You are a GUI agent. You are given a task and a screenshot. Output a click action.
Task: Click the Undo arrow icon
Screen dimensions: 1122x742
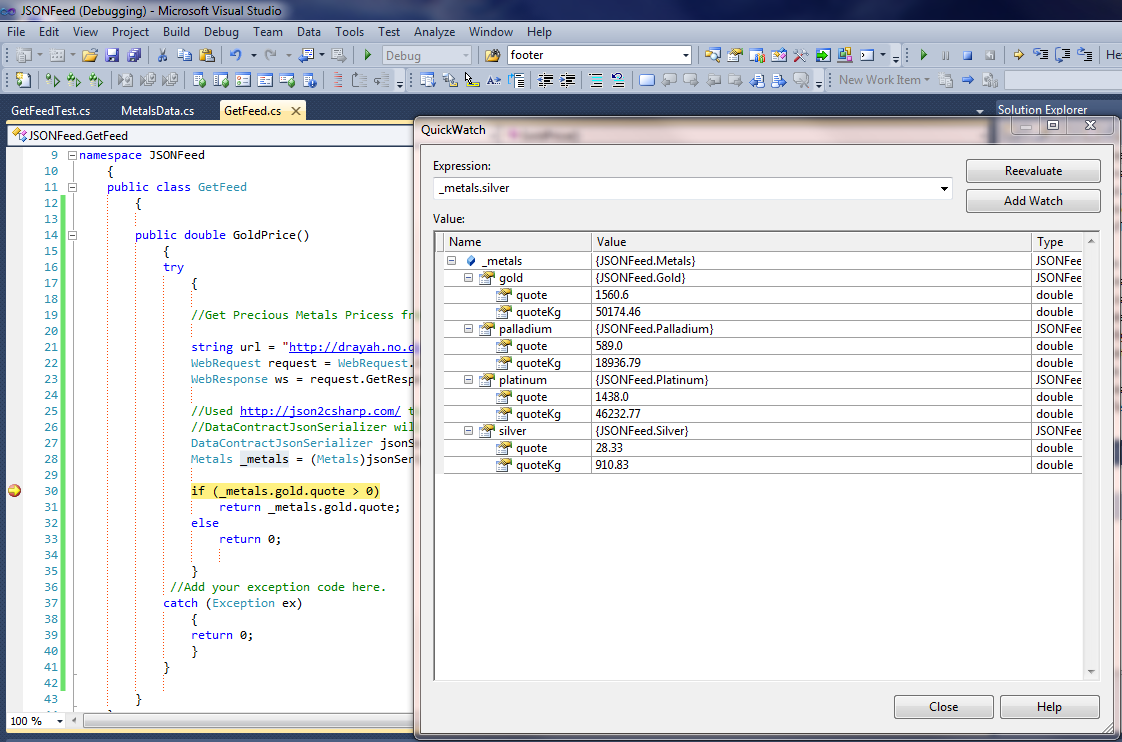click(x=235, y=55)
